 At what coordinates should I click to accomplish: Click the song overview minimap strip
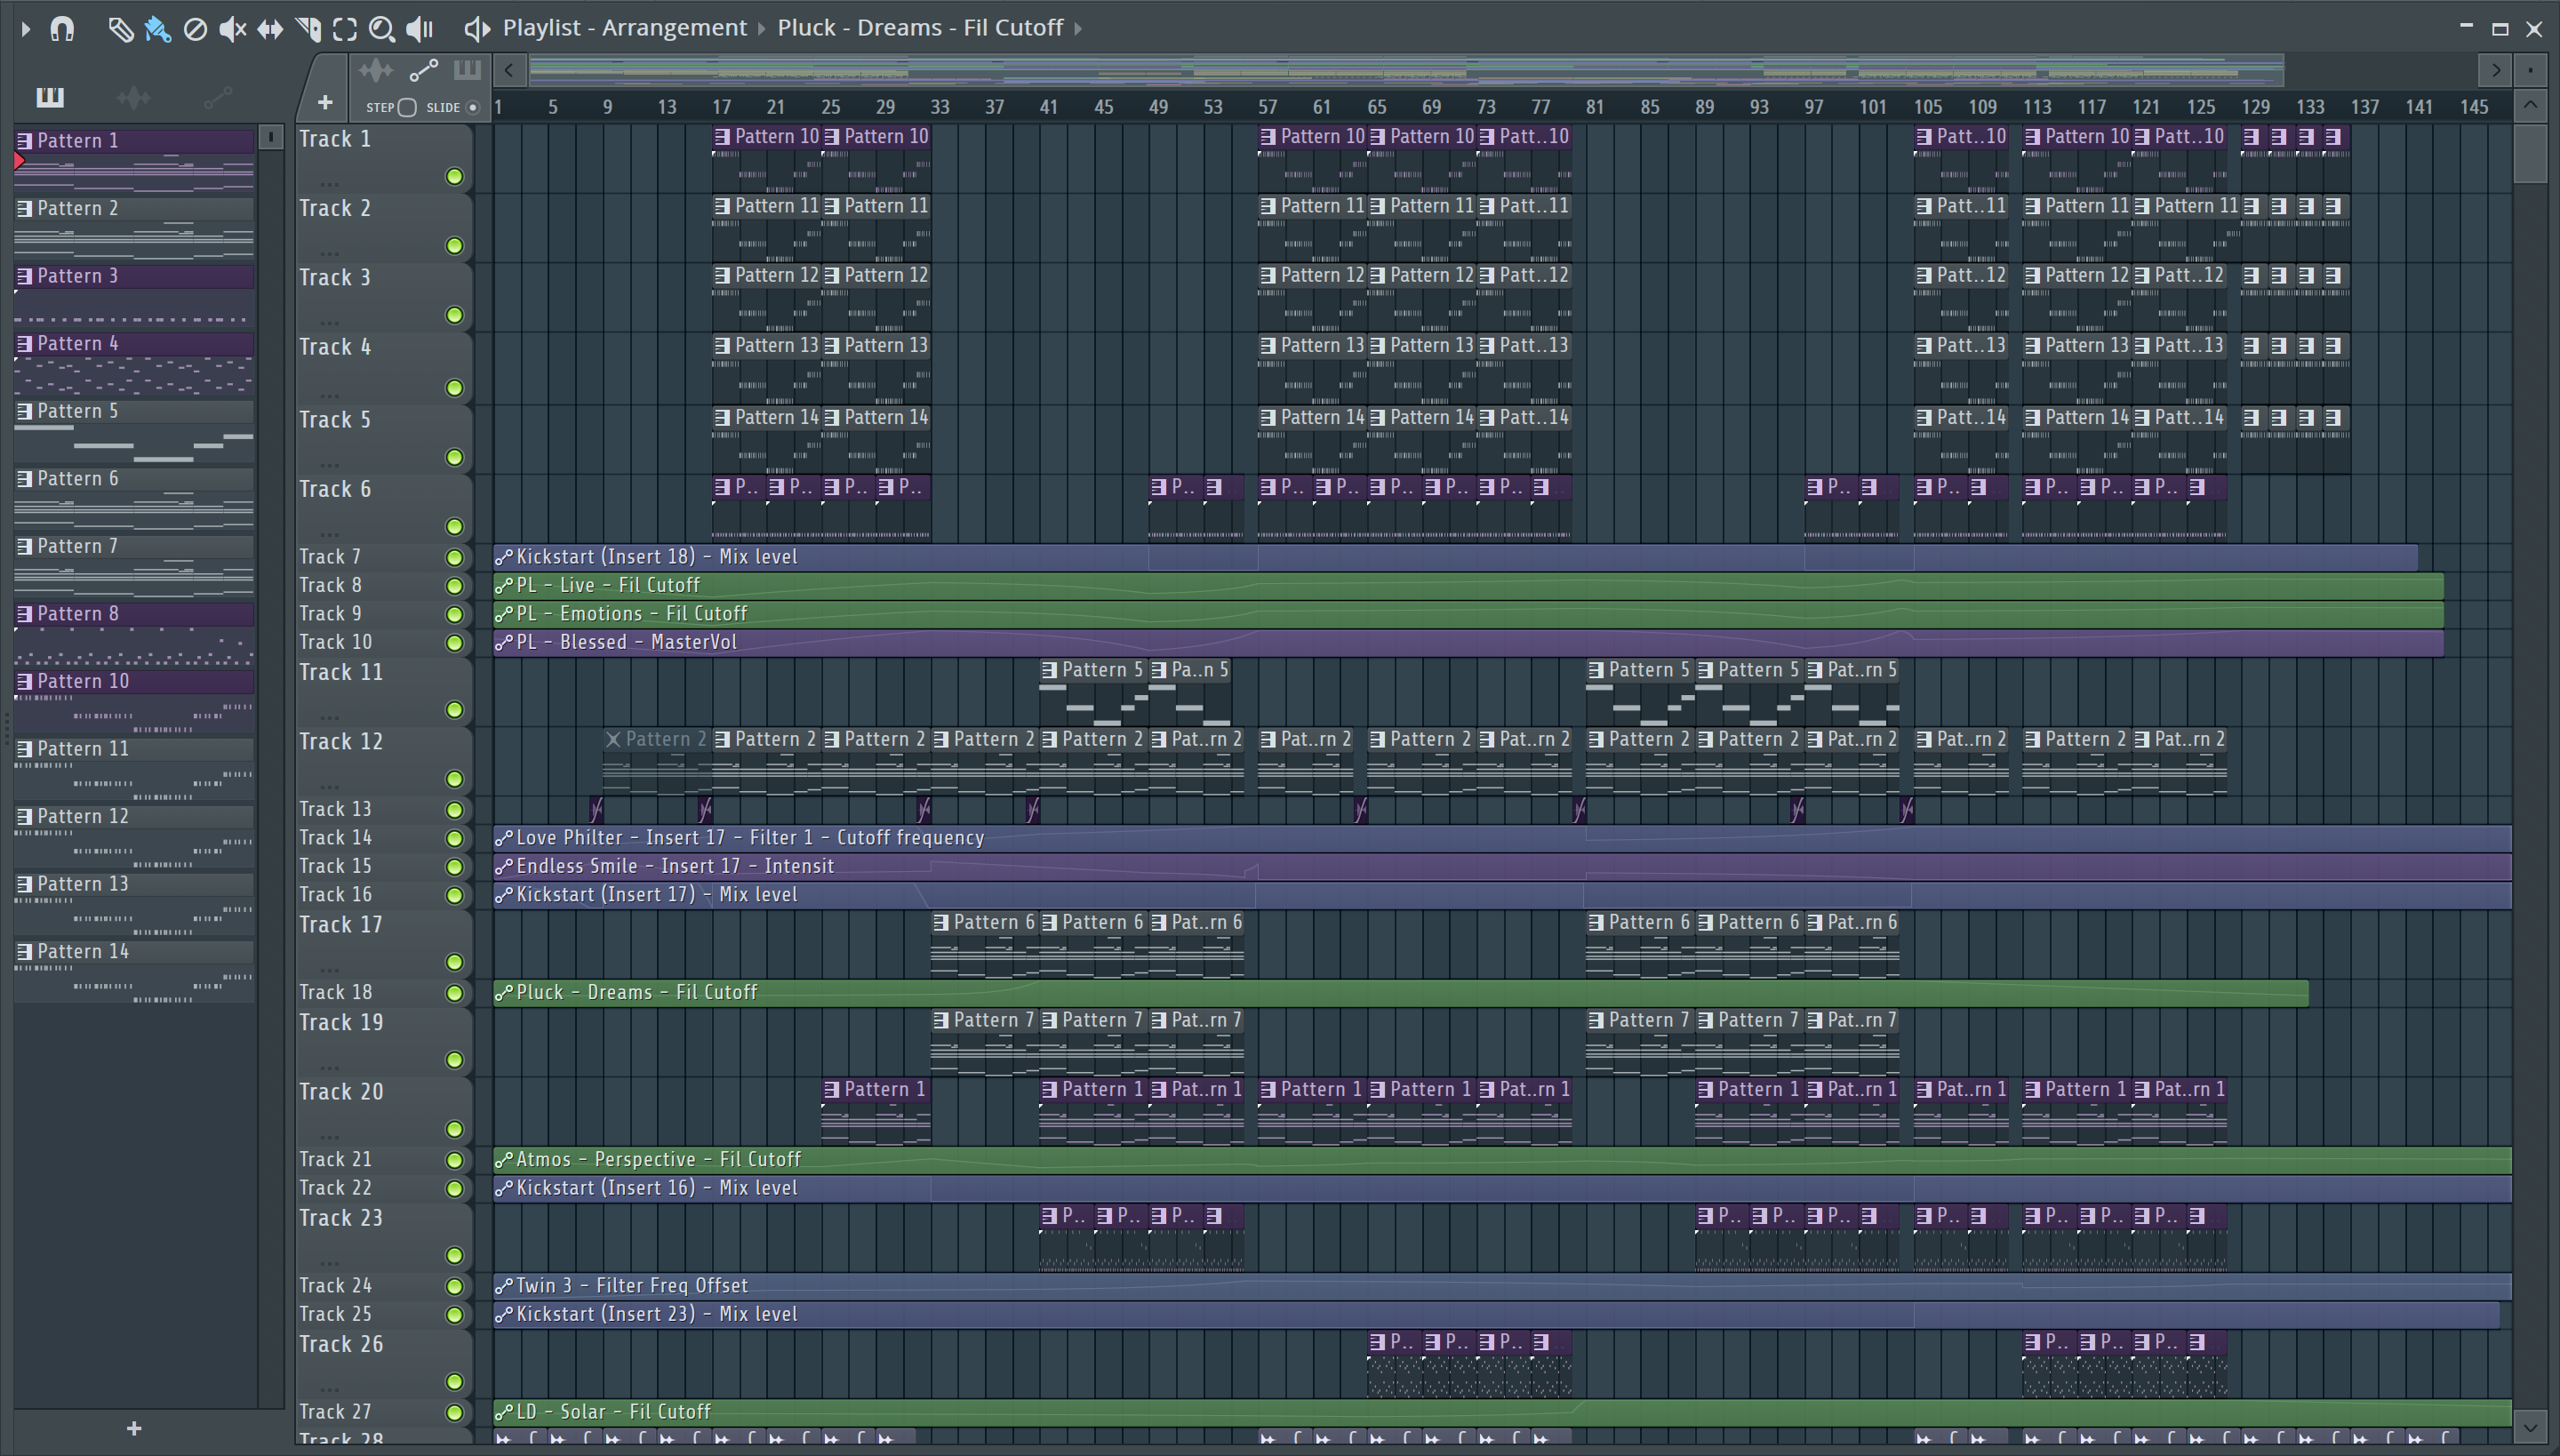tap(1406, 70)
